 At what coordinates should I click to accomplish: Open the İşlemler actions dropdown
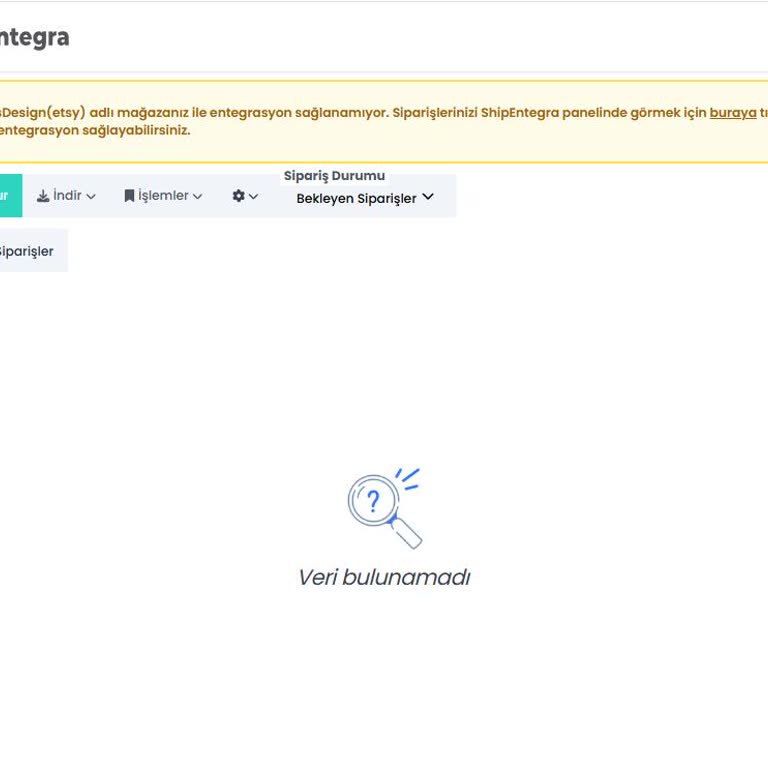tap(163, 195)
